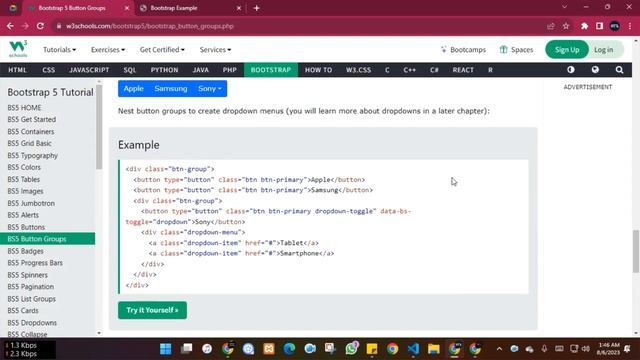Screen dimensions: 640x360
Task: Open the HOW TO section in top nav
Action: click(x=318, y=70)
